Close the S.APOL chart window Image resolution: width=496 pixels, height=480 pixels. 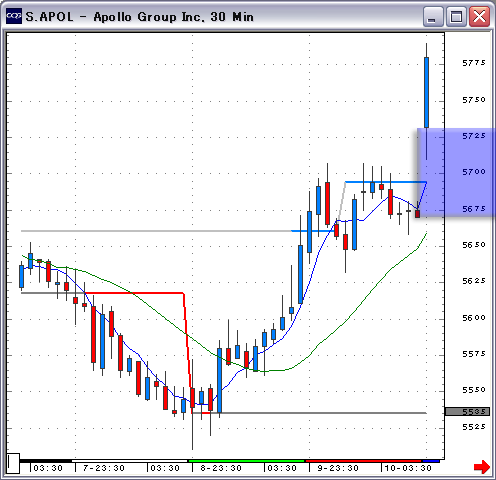click(x=479, y=17)
